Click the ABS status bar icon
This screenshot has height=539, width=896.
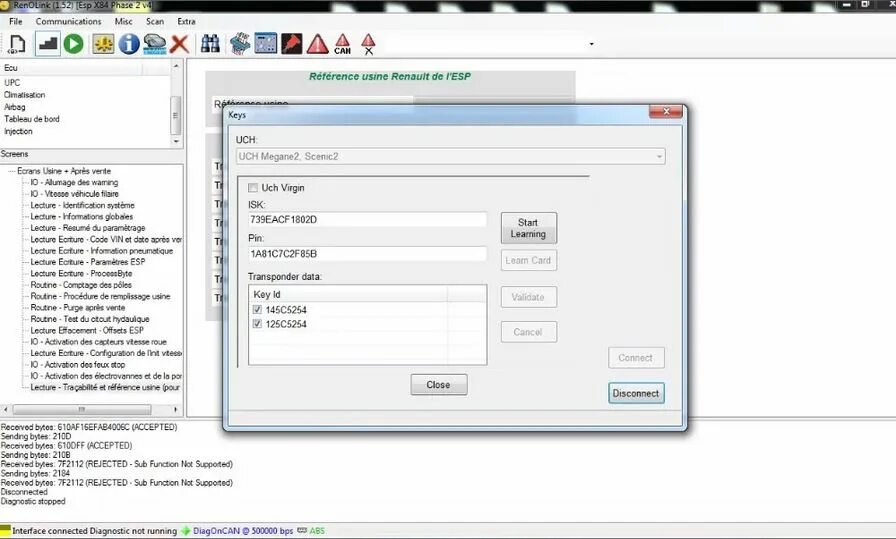point(302,530)
